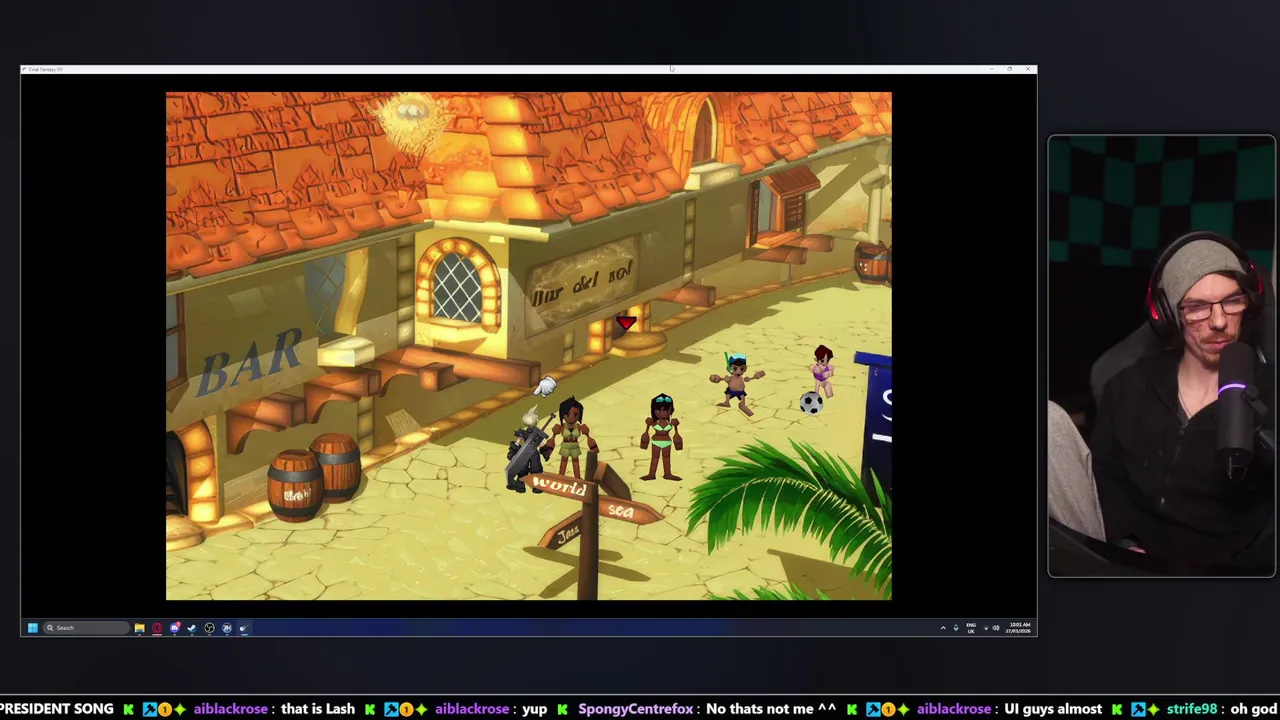Click 'No thats not me ^^' message
The image size is (1280, 720).
771,709
